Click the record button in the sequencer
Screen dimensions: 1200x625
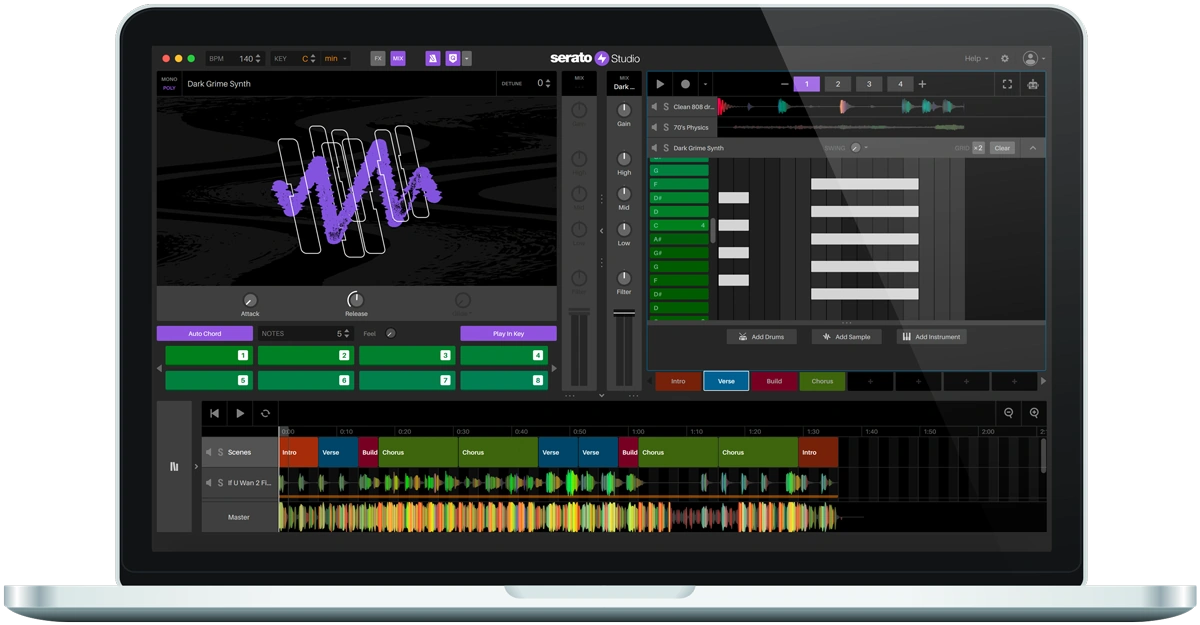(x=685, y=84)
